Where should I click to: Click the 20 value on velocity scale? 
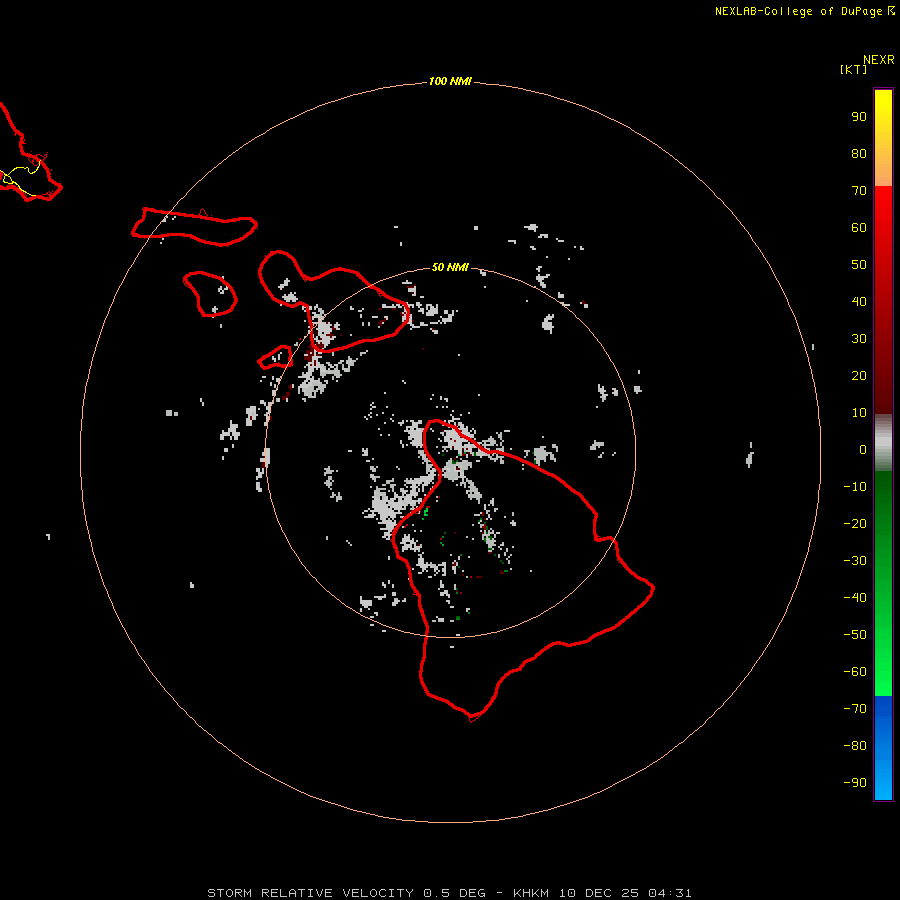point(859,376)
